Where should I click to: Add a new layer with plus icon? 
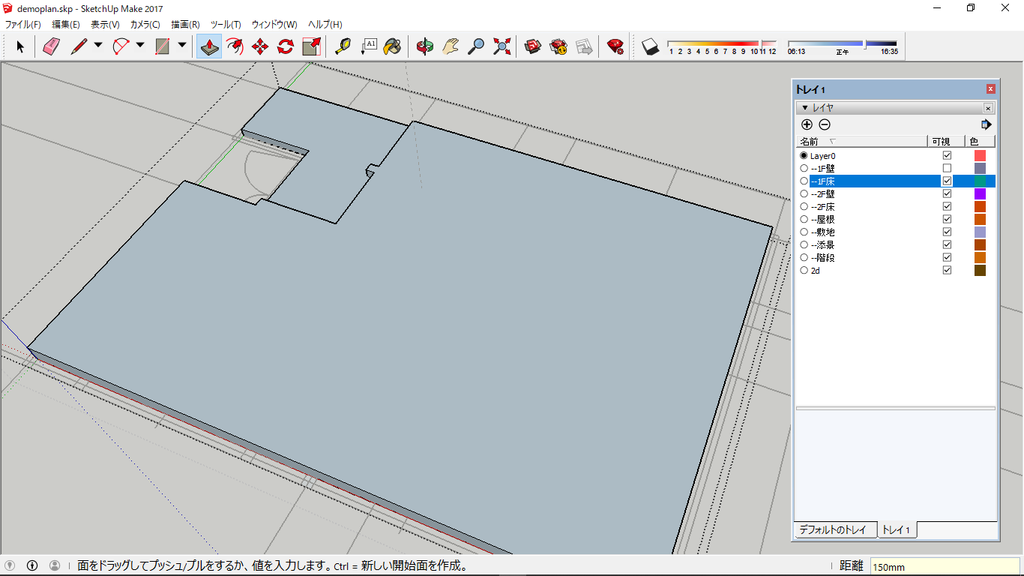[807, 125]
